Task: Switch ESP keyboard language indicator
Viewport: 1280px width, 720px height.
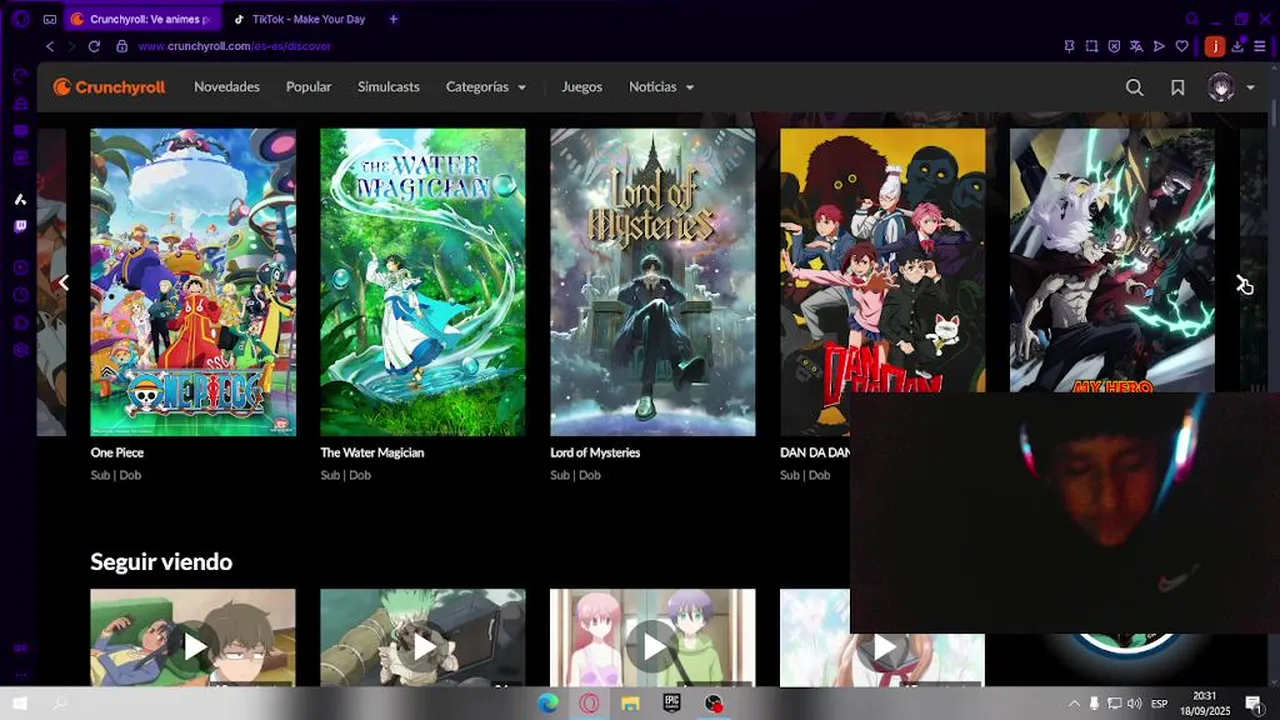Action: point(1159,704)
